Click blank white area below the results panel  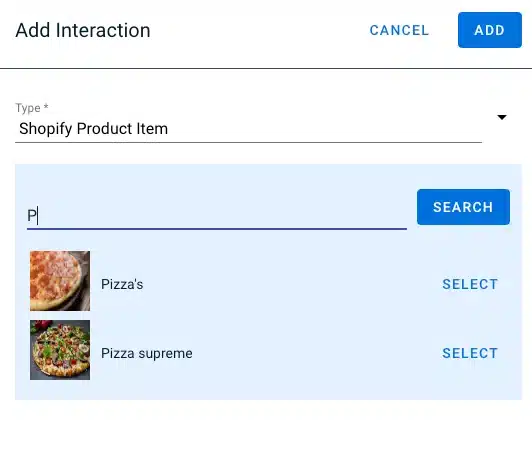(x=266, y=427)
